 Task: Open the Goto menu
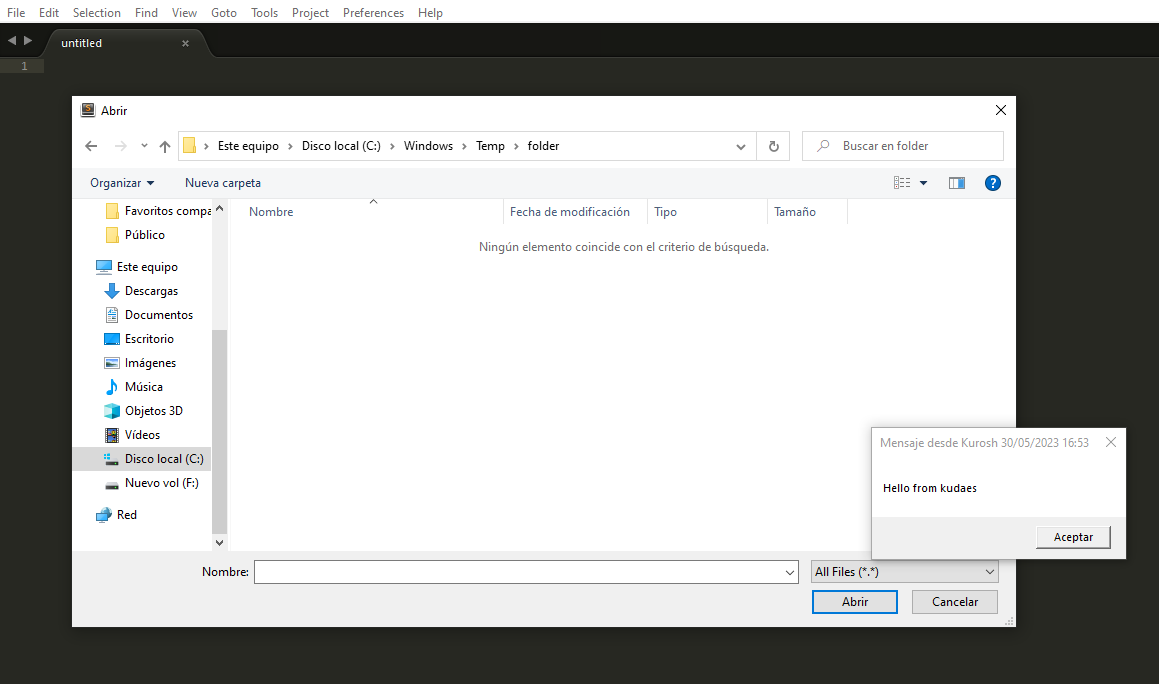coord(223,13)
